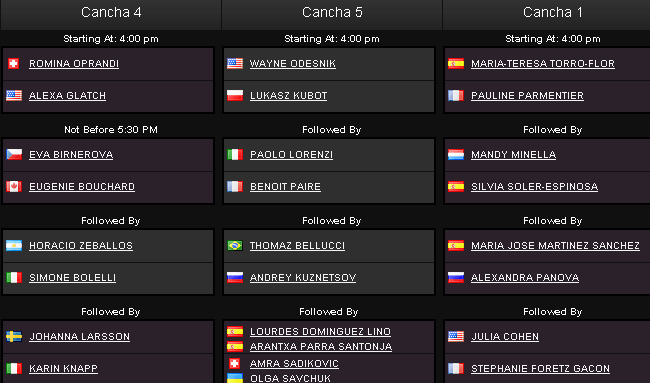Open Simone Bolelli player link

(72, 278)
